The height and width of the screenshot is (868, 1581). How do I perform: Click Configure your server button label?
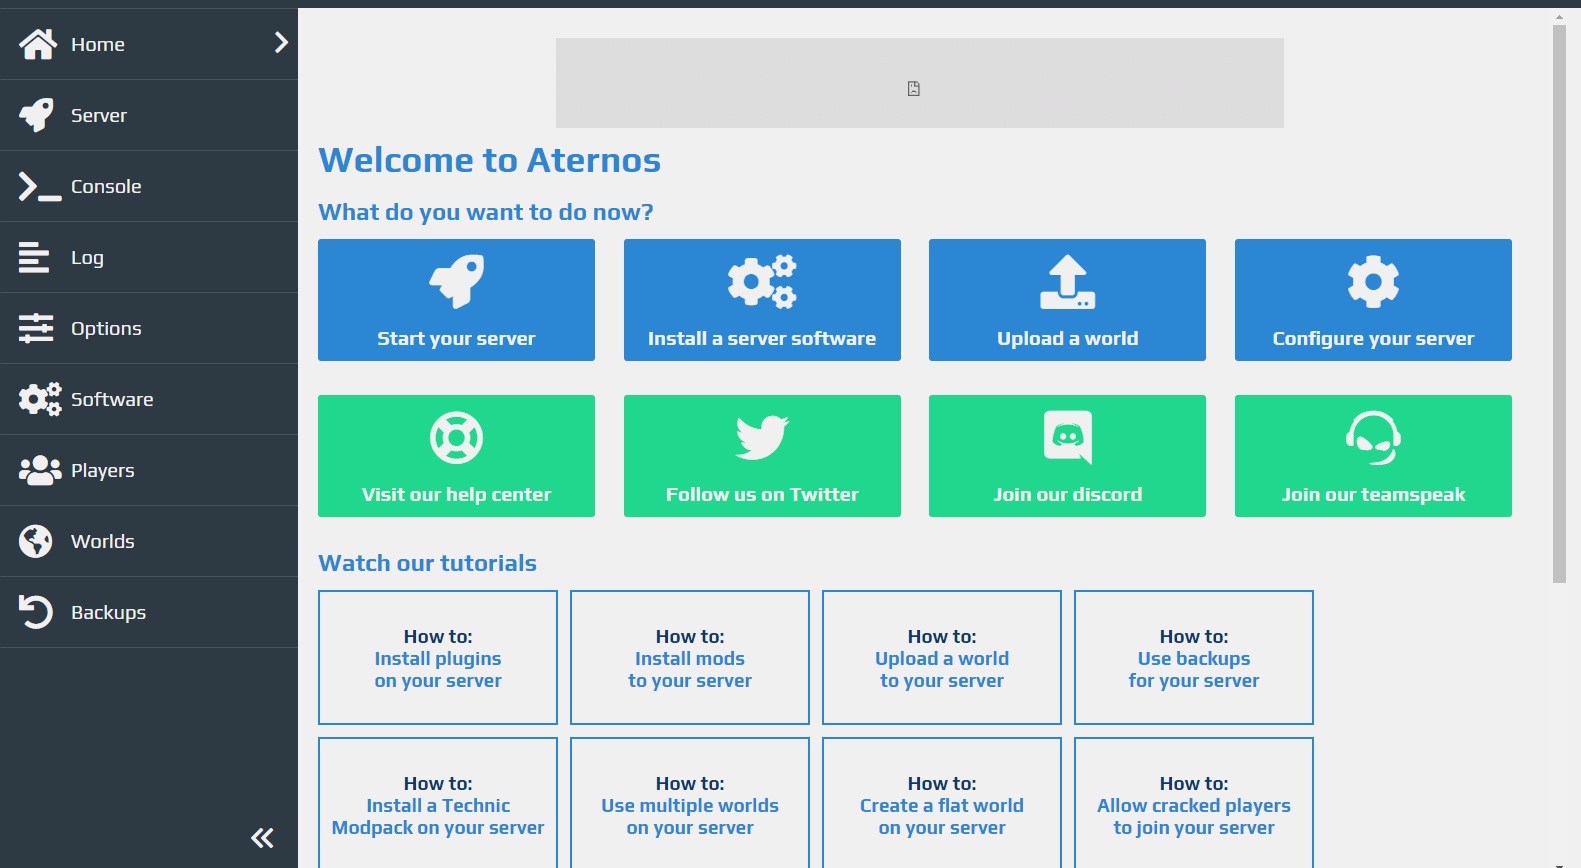pos(1373,339)
